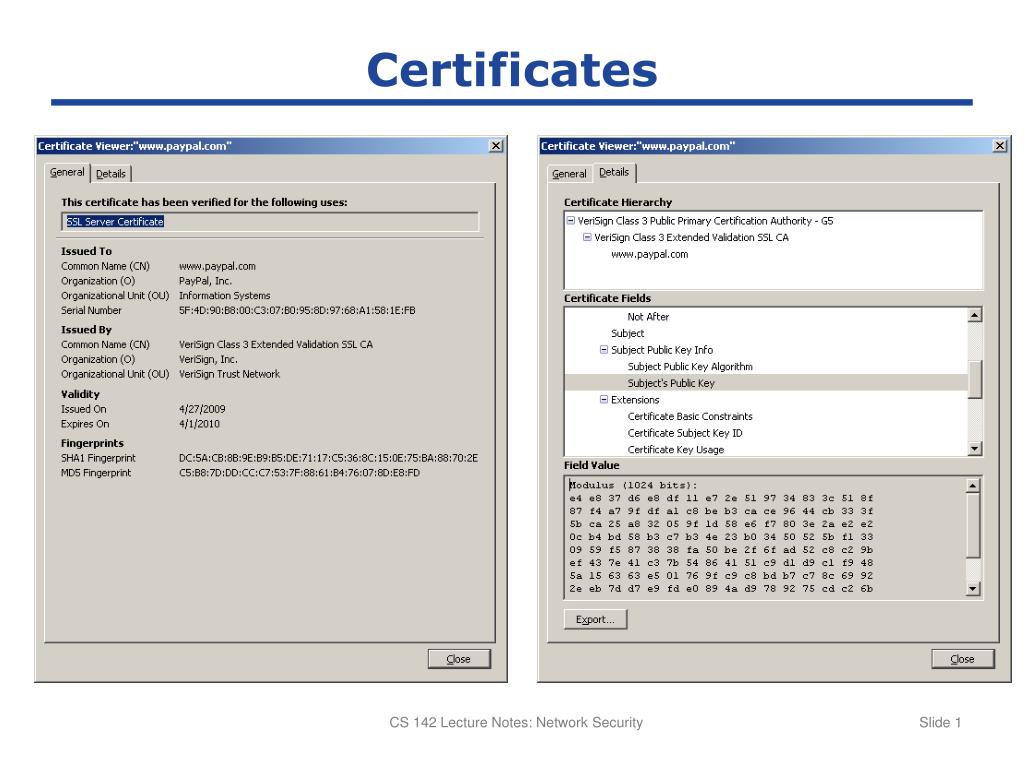
Task: Select VeriSign Class 3 Extended Validation SSL CA in hierarchy
Action: coord(692,237)
